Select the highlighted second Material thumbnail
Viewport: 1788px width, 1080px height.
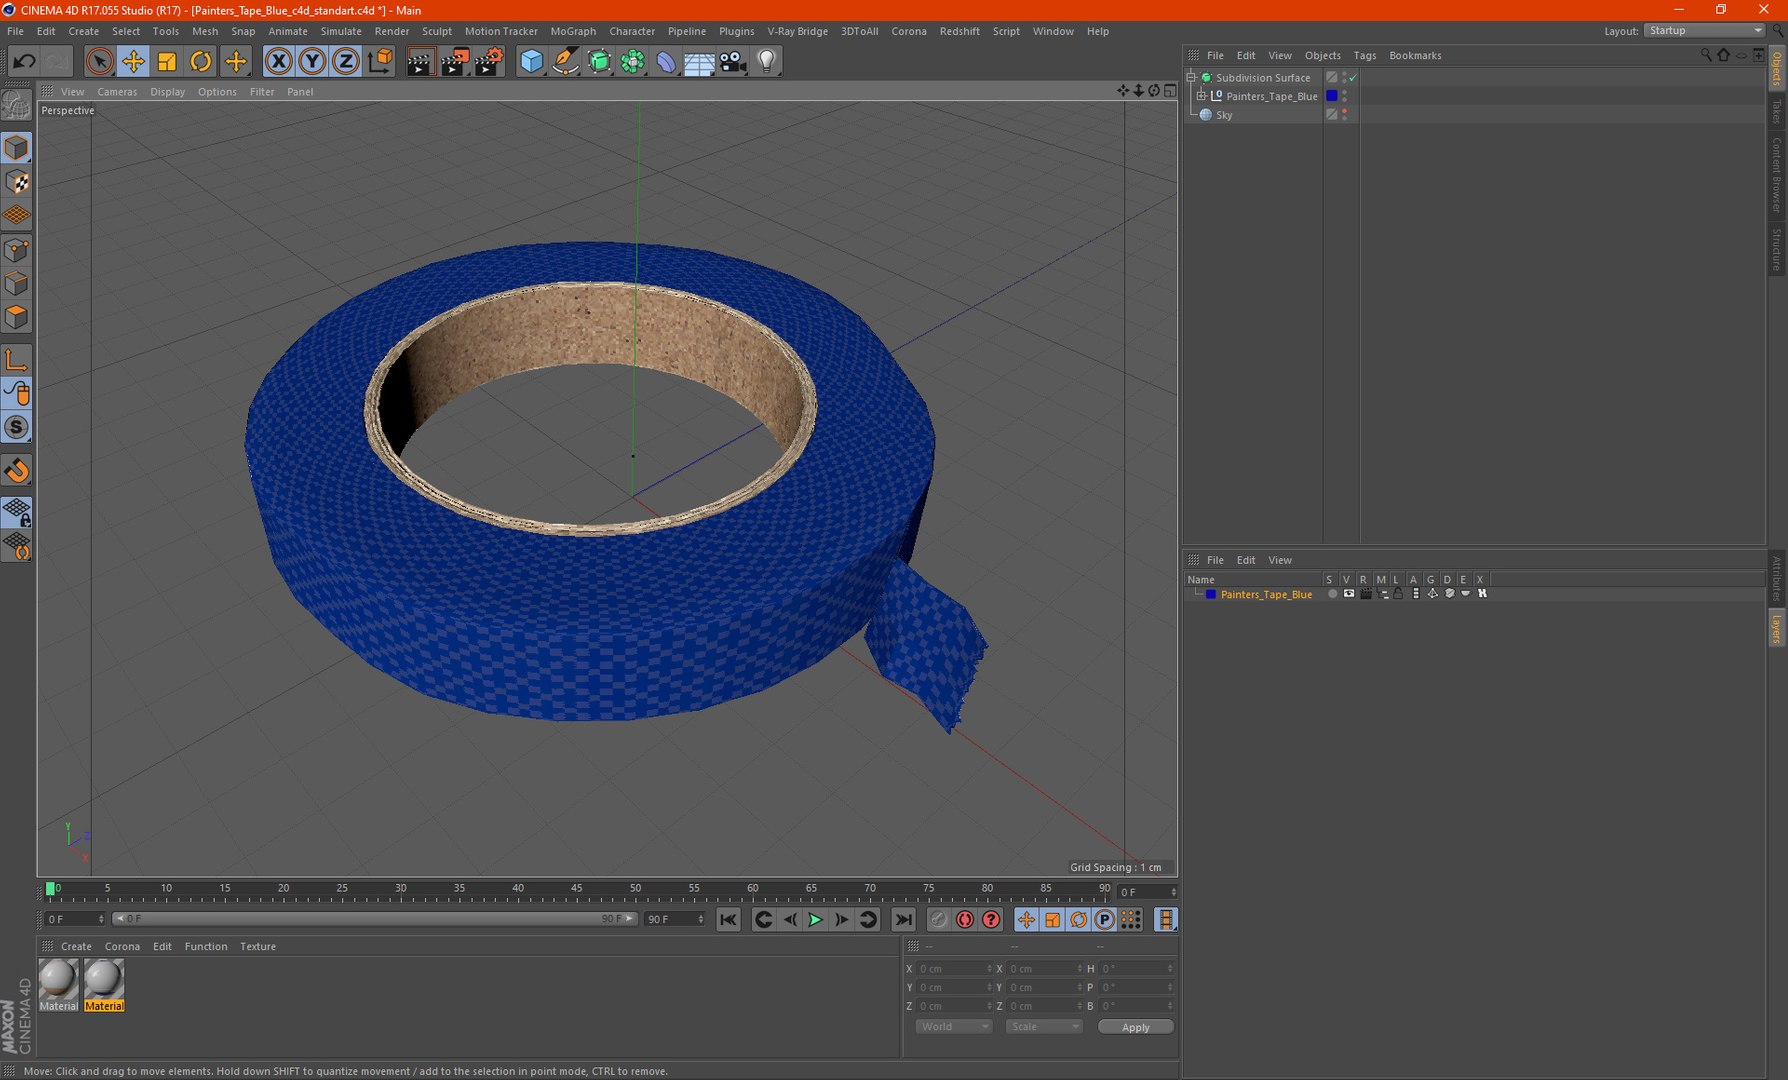point(104,985)
